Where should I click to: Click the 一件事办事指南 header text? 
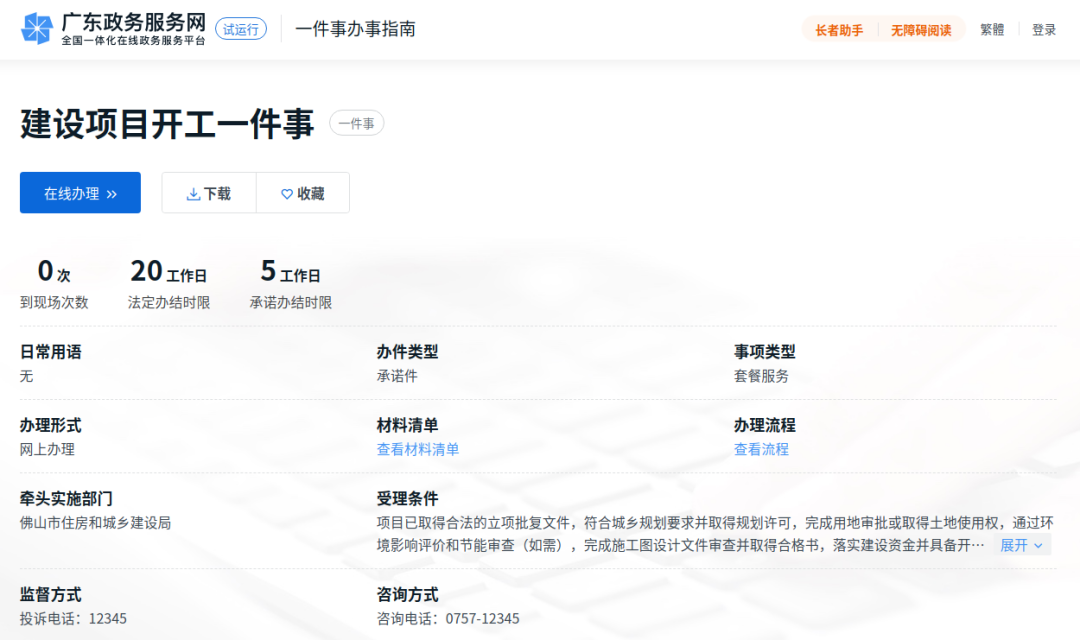[355, 29]
